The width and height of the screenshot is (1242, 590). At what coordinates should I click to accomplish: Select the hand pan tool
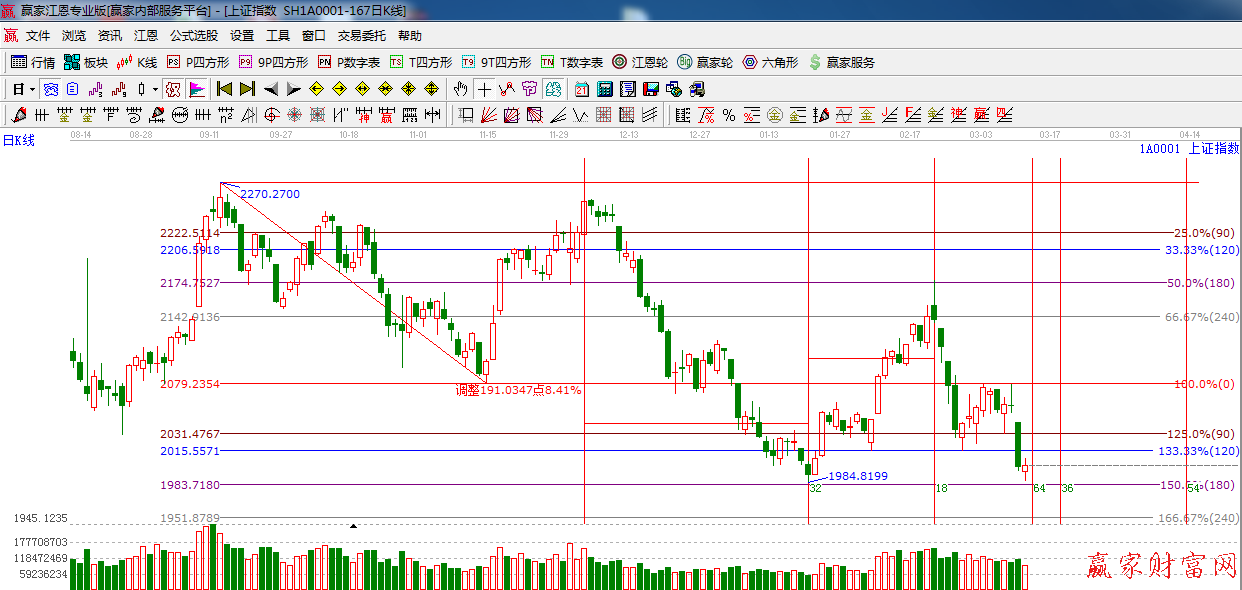coord(460,89)
